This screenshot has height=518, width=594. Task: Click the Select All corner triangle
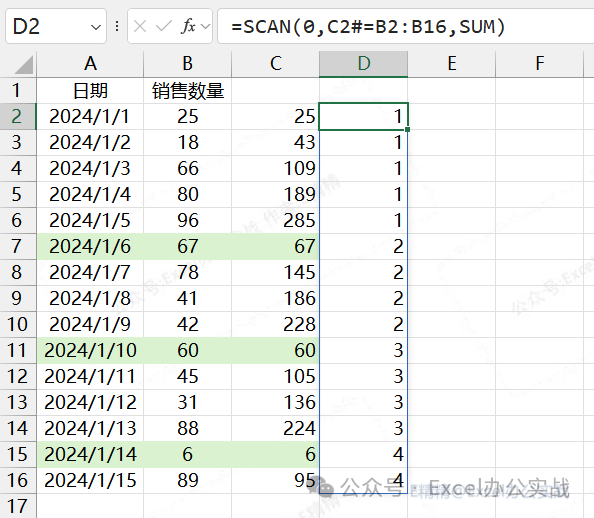pyautogui.click(x=23, y=64)
